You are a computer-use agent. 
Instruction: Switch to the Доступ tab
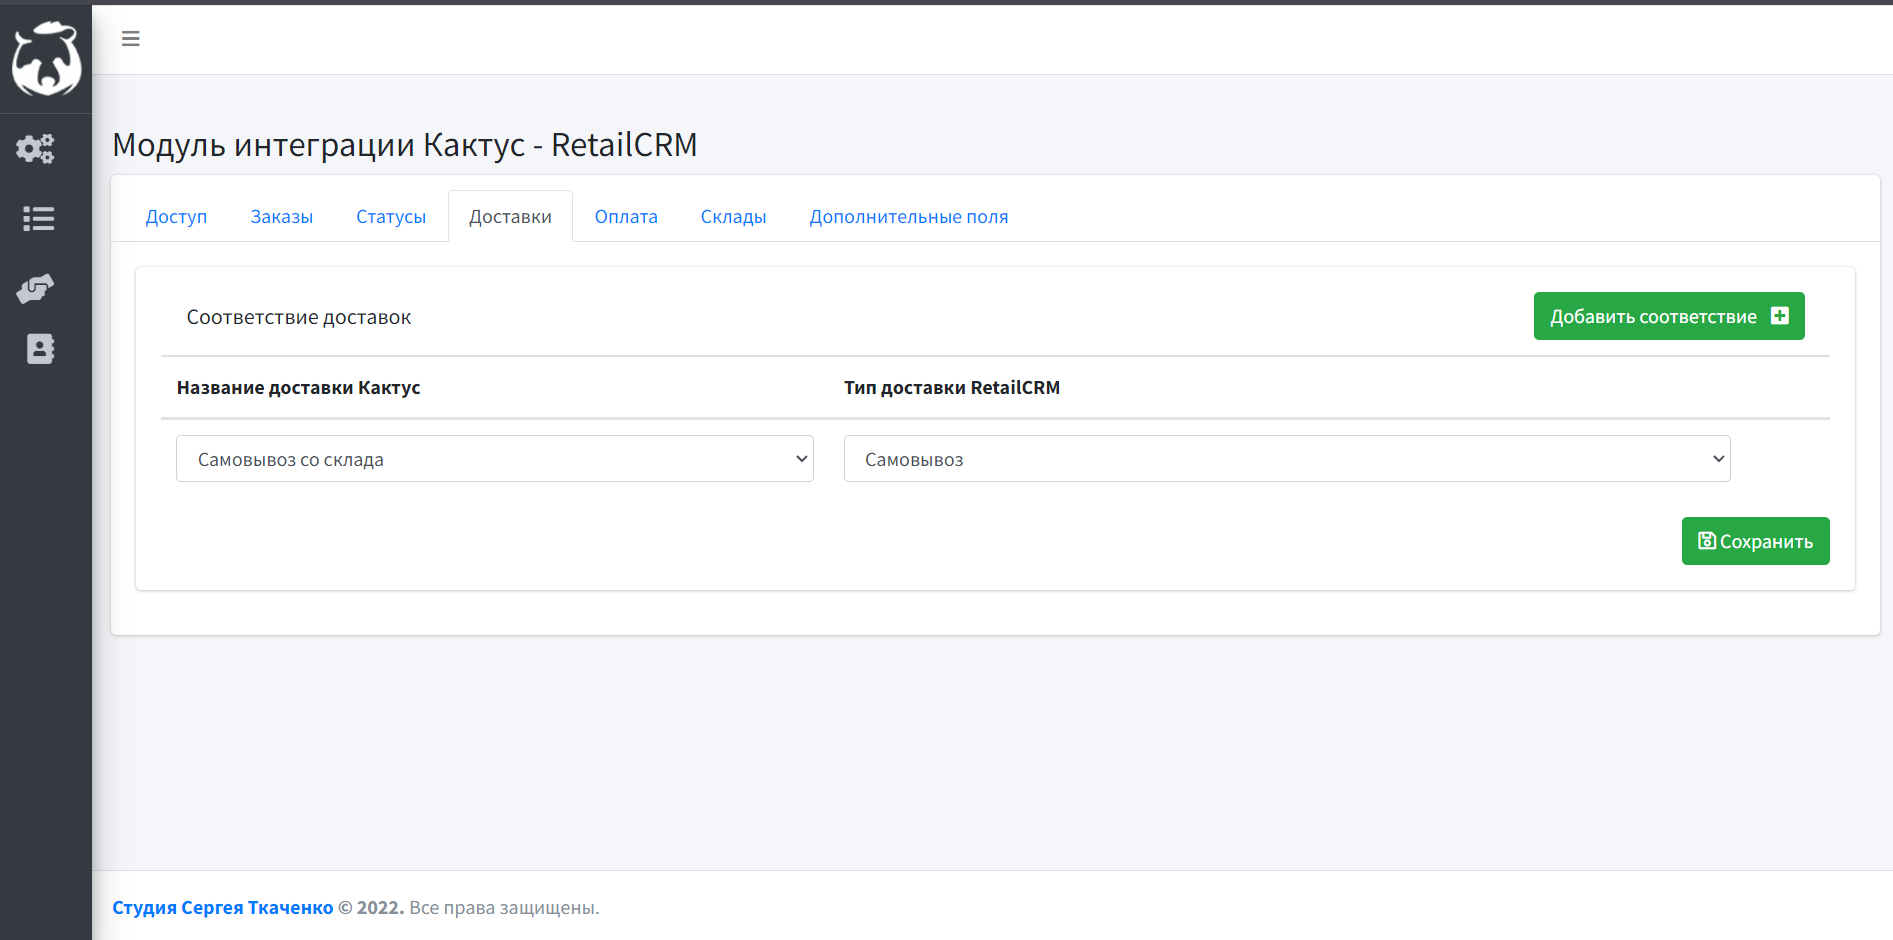[176, 217]
